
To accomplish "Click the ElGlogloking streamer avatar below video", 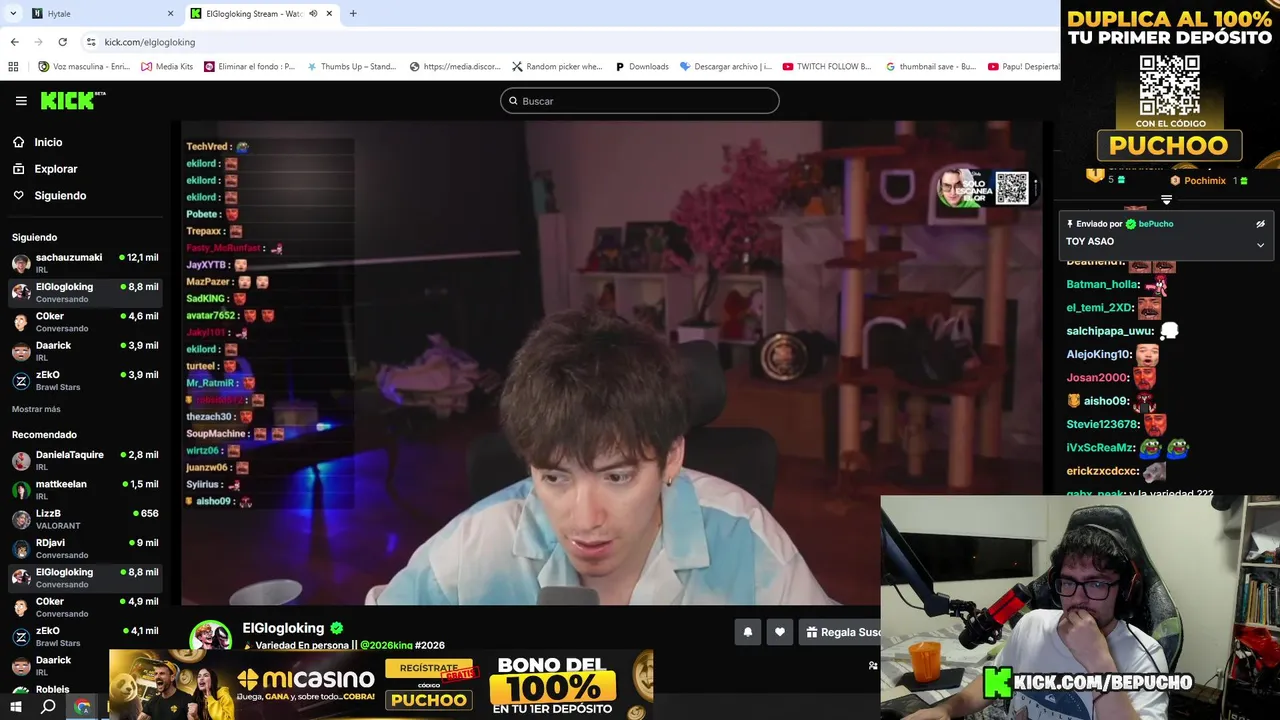I will 211,636.
